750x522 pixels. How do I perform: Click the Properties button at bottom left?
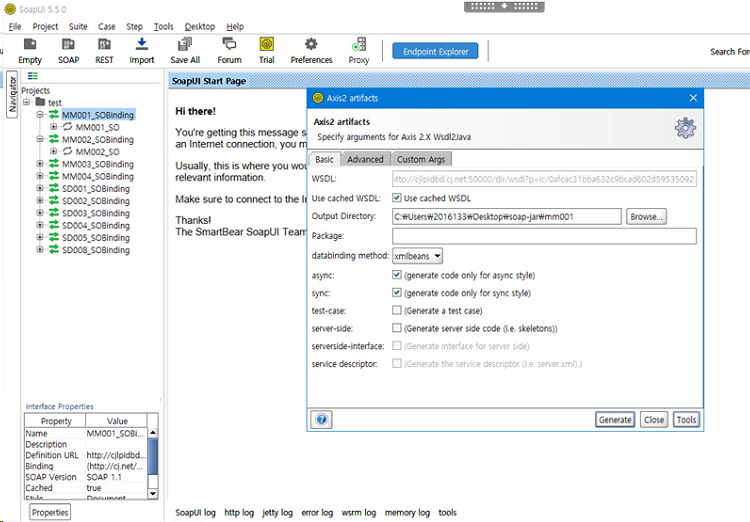pyautogui.click(x=50, y=512)
